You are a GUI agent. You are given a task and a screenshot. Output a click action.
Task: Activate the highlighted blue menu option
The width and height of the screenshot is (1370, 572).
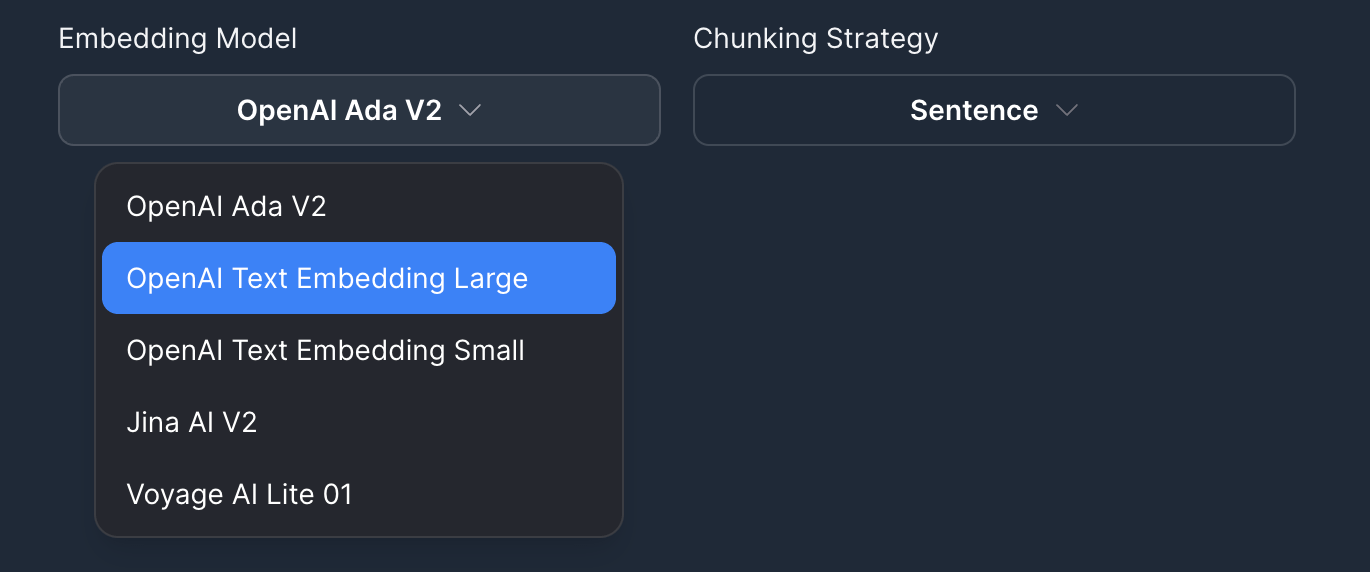pyautogui.click(x=358, y=278)
